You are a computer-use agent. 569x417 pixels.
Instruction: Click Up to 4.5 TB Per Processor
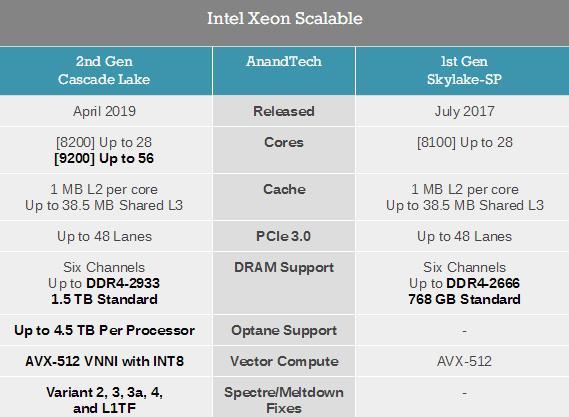[x=105, y=330]
